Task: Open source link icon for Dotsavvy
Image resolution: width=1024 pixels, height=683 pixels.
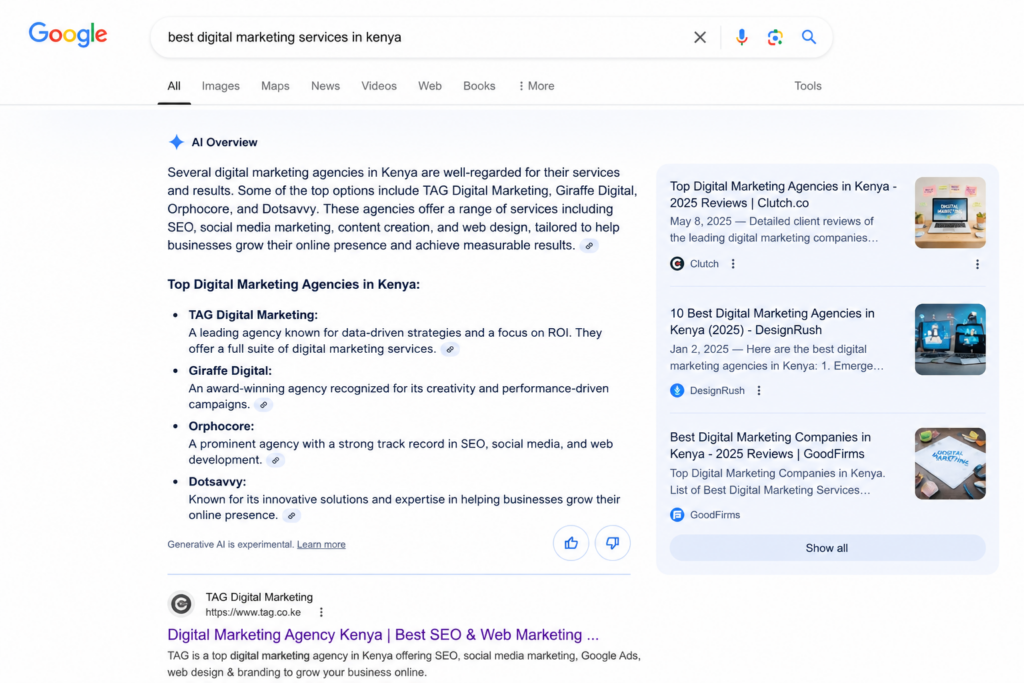Action: coord(292,516)
